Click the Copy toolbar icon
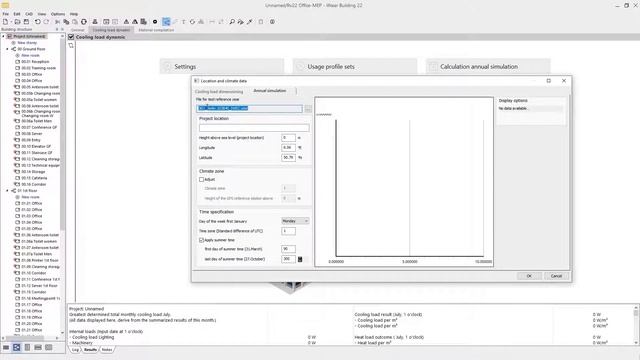 pyautogui.click(x=66, y=22)
